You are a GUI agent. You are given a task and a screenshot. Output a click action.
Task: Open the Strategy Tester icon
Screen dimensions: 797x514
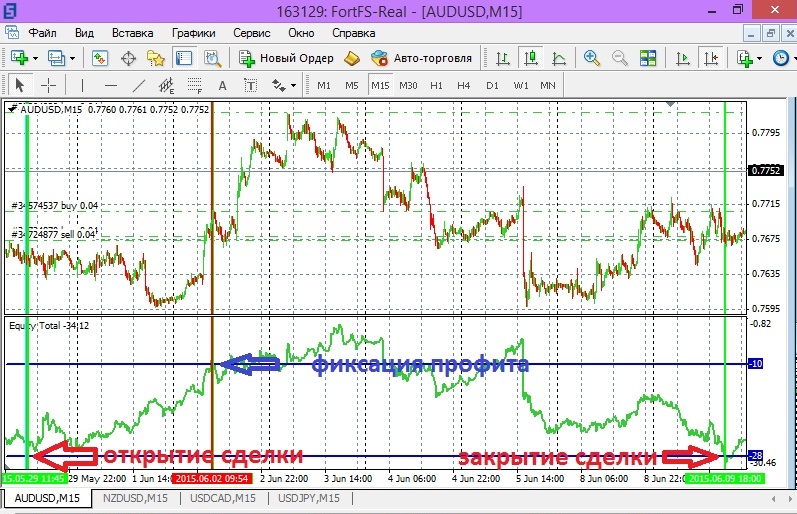coord(212,58)
